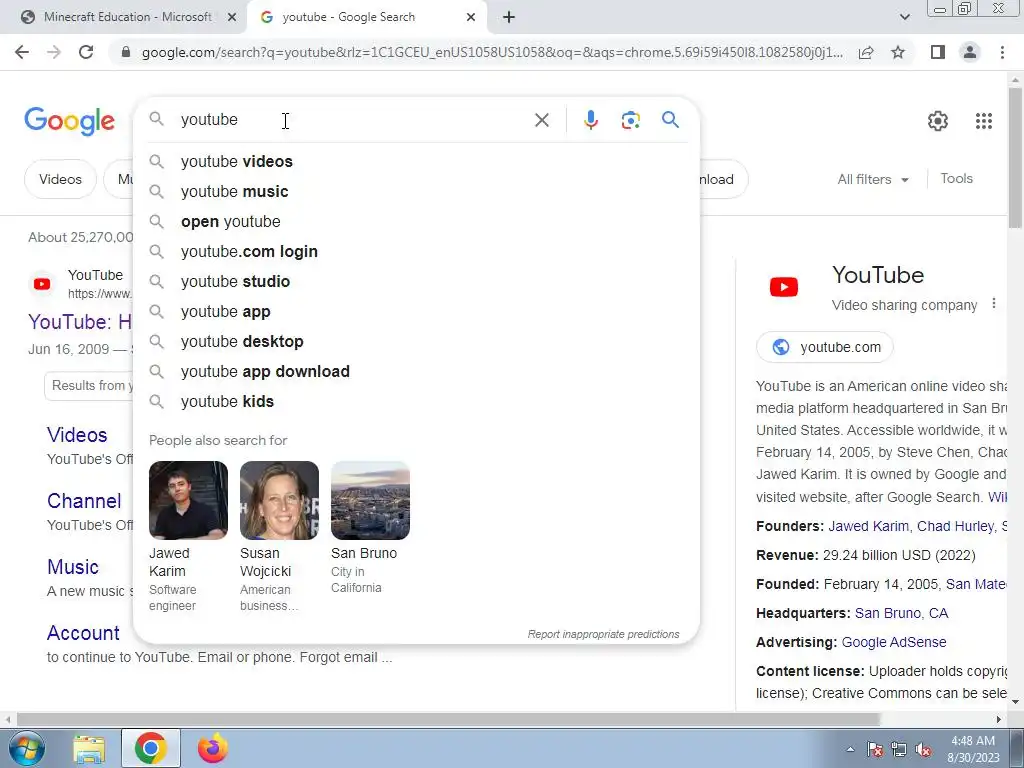Open the Account sitelink

pyautogui.click(x=84, y=633)
